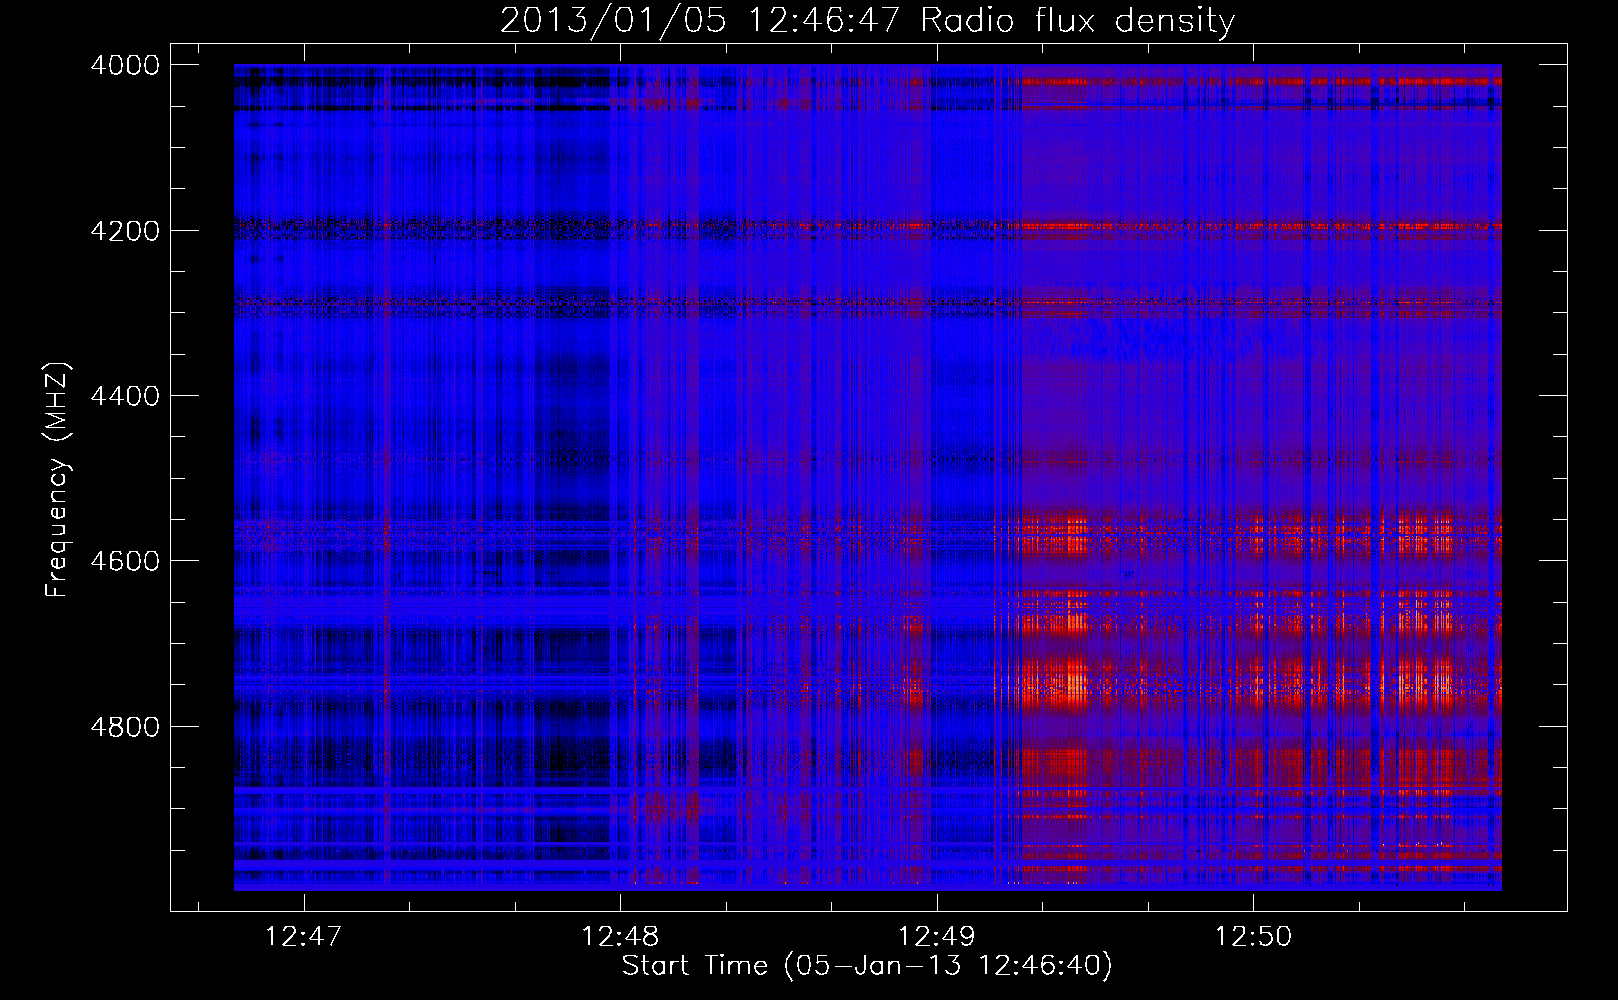Click the "Start Time (05-Jan-13 12:46:40)" axis title

(x=867, y=966)
